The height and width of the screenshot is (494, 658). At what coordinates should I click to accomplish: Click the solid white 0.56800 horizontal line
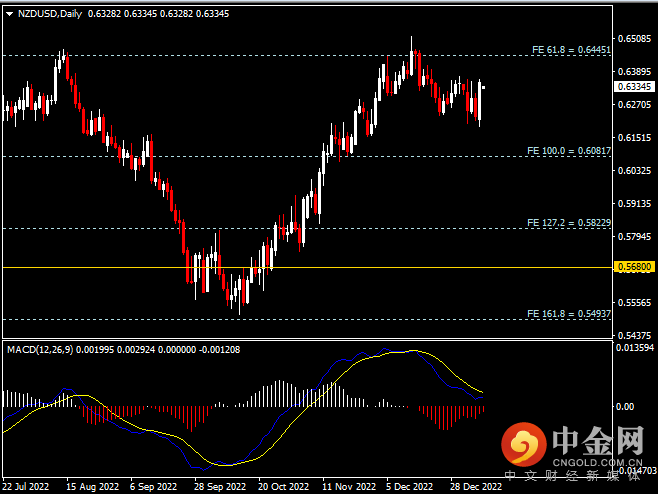tap(300, 267)
